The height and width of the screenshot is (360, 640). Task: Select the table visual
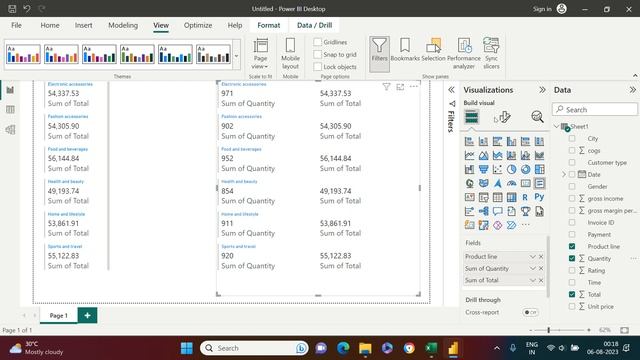coord(497,198)
